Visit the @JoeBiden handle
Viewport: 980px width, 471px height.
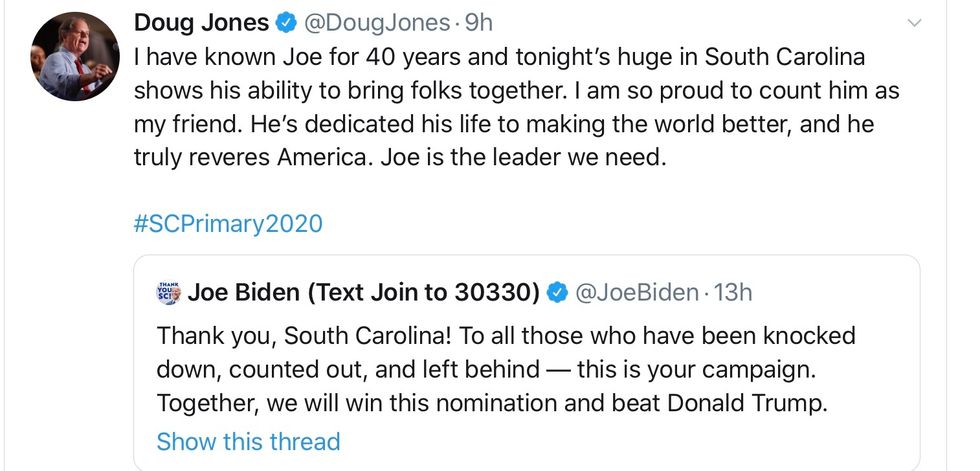click(x=636, y=292)
